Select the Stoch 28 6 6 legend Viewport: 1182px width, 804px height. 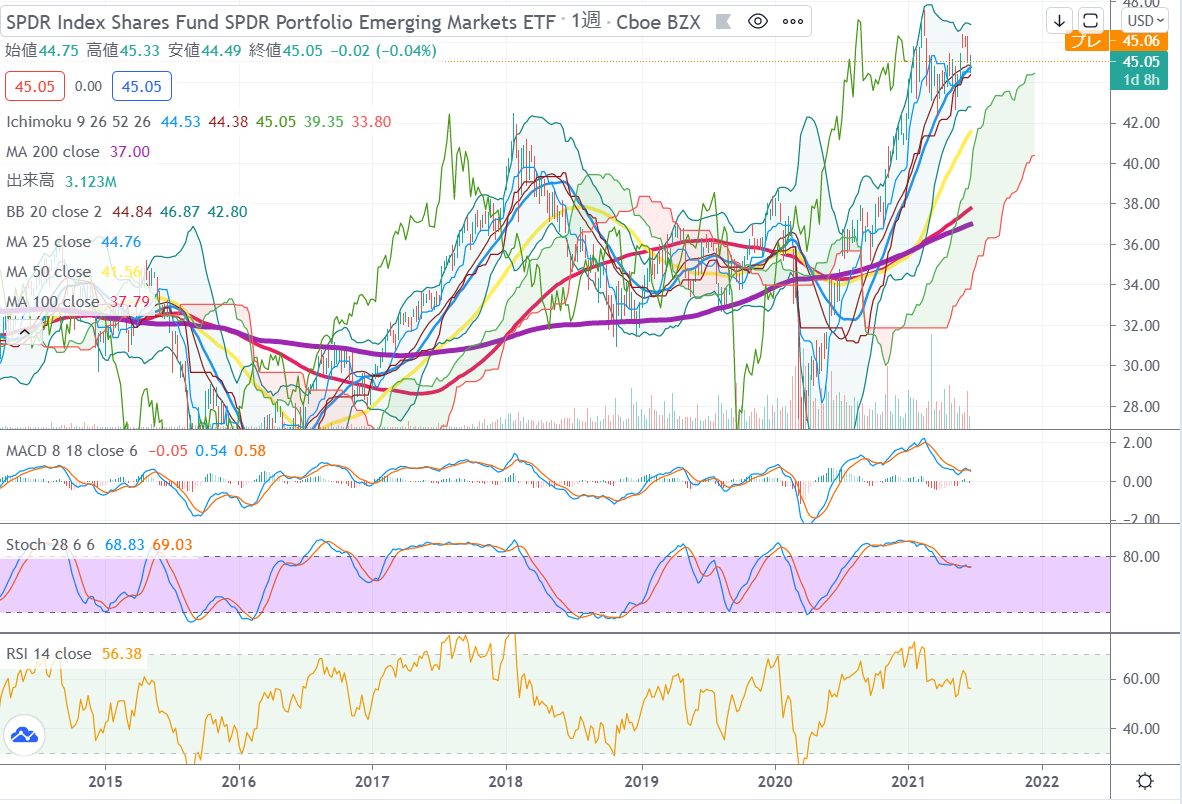[51, 545]
